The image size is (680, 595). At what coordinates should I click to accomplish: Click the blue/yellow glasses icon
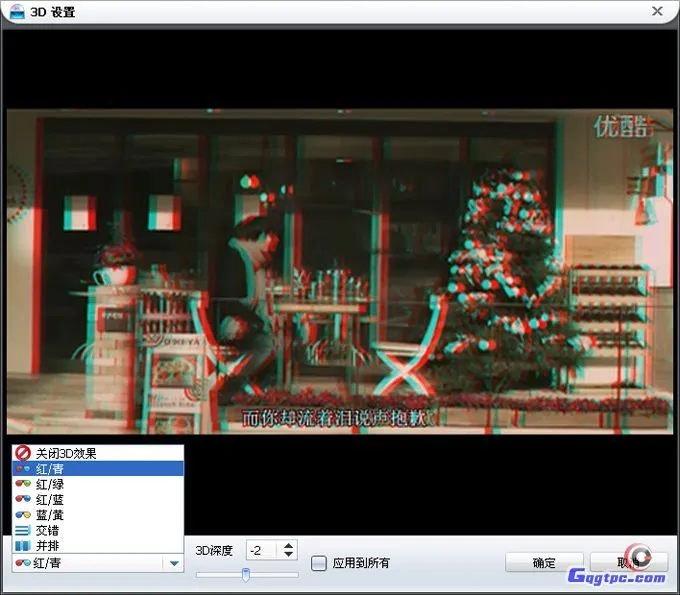(23, 515)
